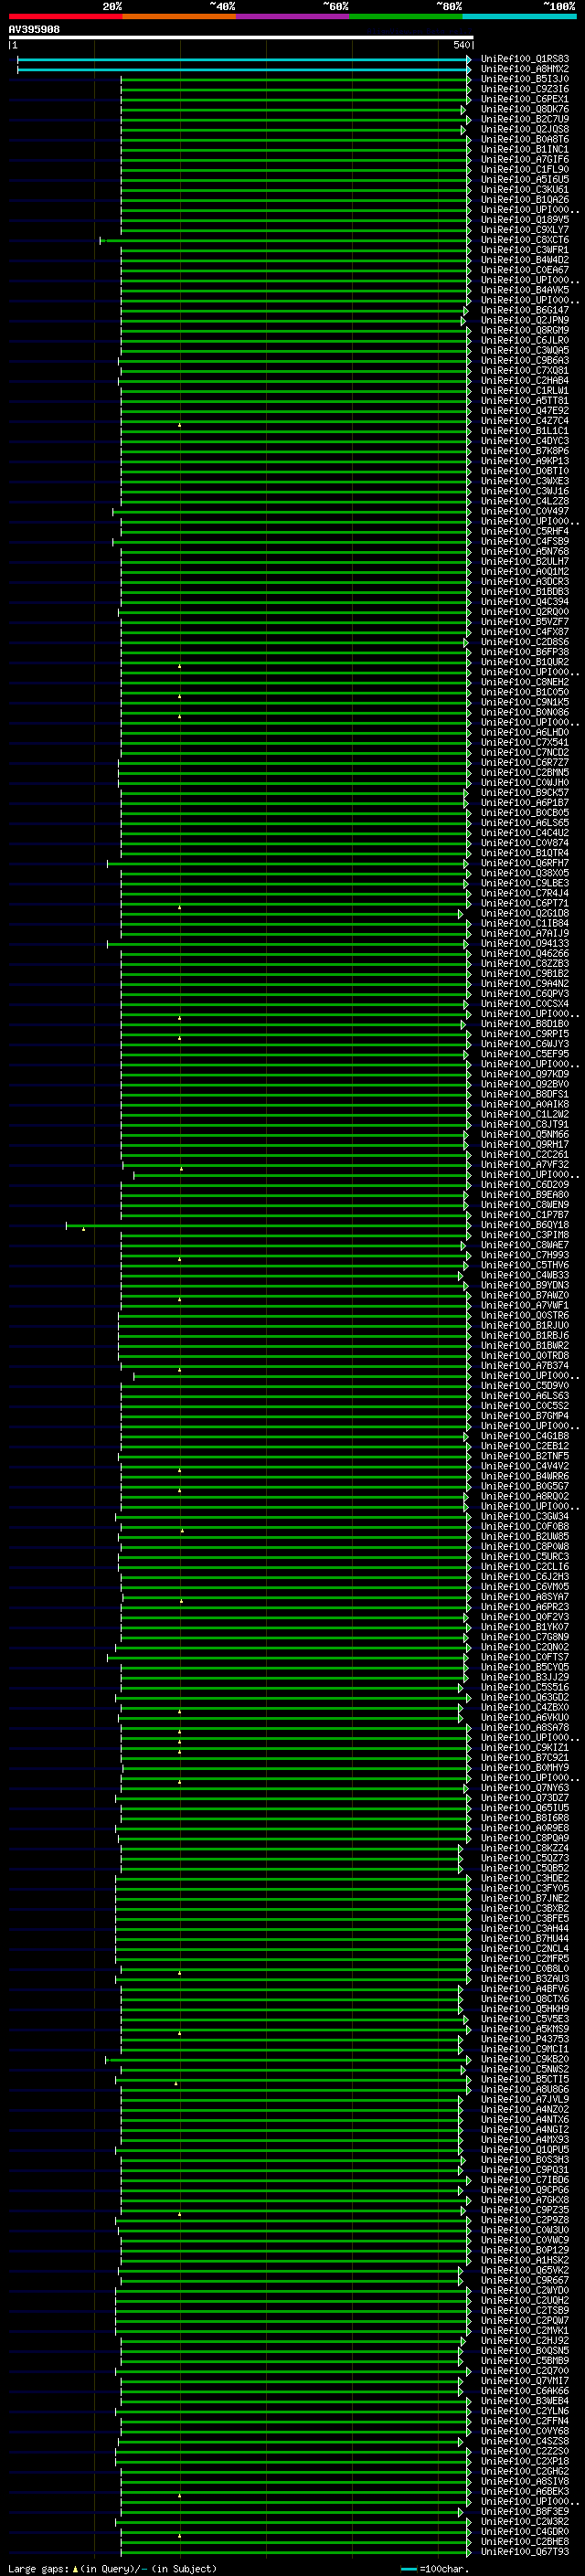The image size is (585, 2576).
Task: Open hit UniRef100_B5I3J0
Action: click(525, 79)
